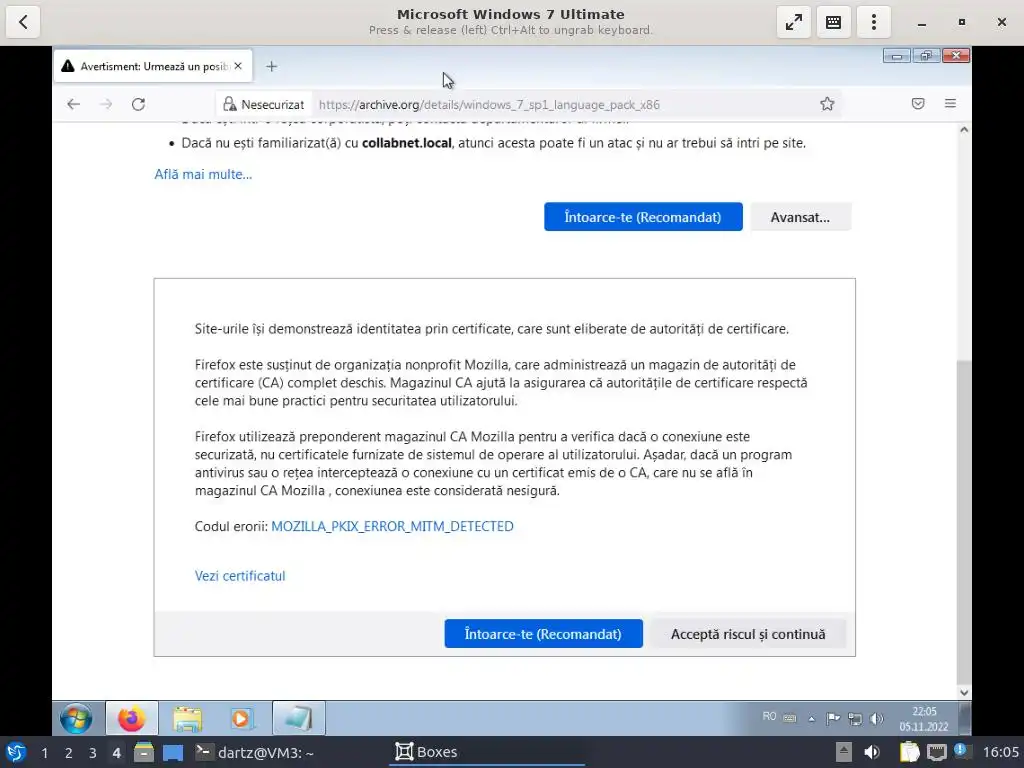Viewport: 1024px width, 768px height.
Task: Click the Windows 7 volume tray icon
Action: pyautogui.click(x=876, y=718)
